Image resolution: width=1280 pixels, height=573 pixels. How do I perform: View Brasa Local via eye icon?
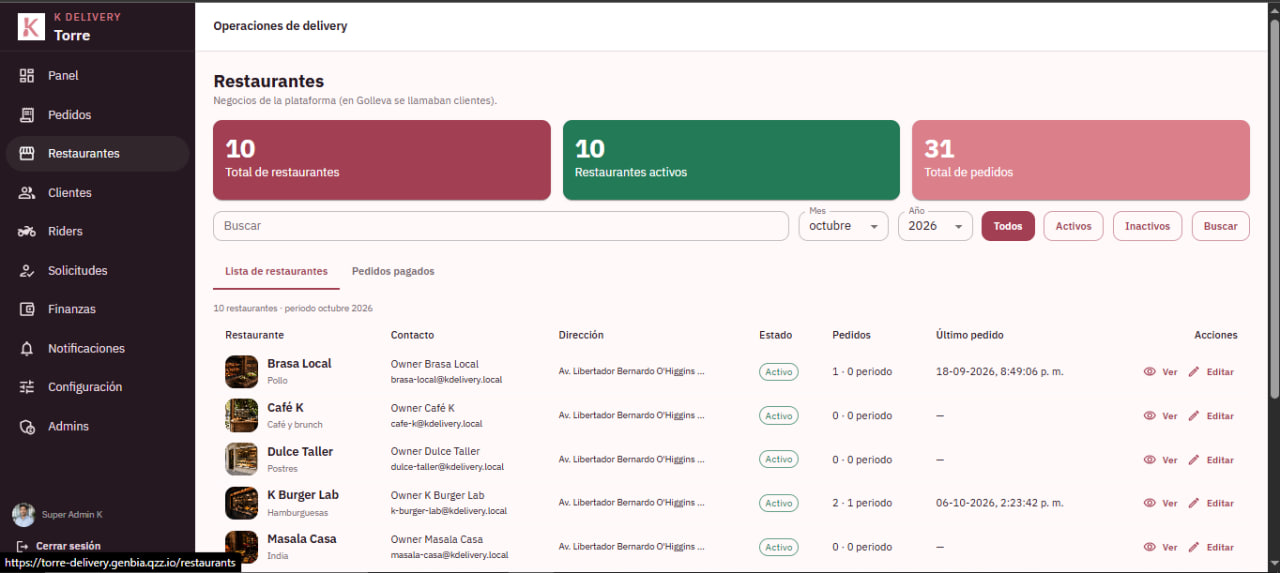1150,372
